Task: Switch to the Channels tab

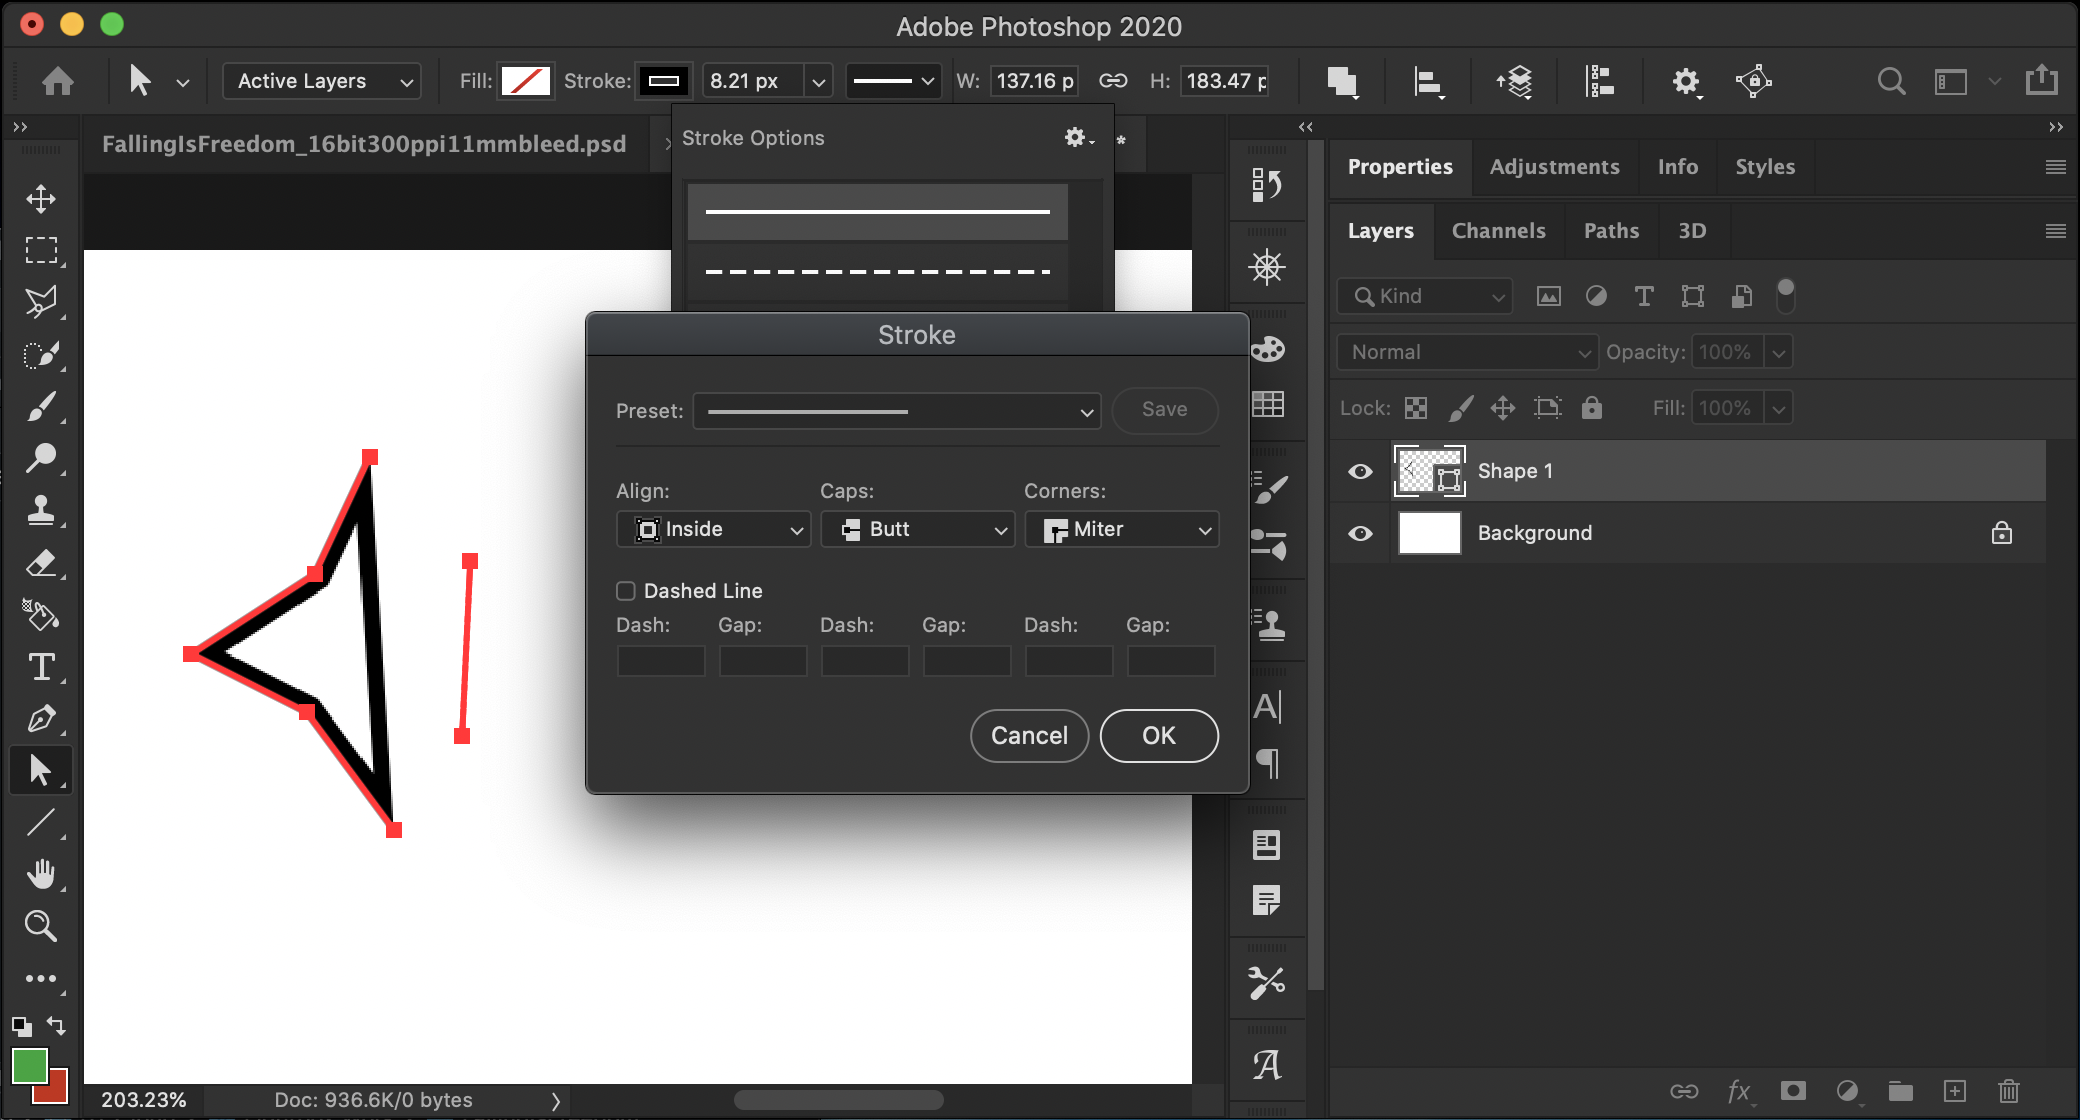Action: pyautogui.click(x=1498, y=230)
